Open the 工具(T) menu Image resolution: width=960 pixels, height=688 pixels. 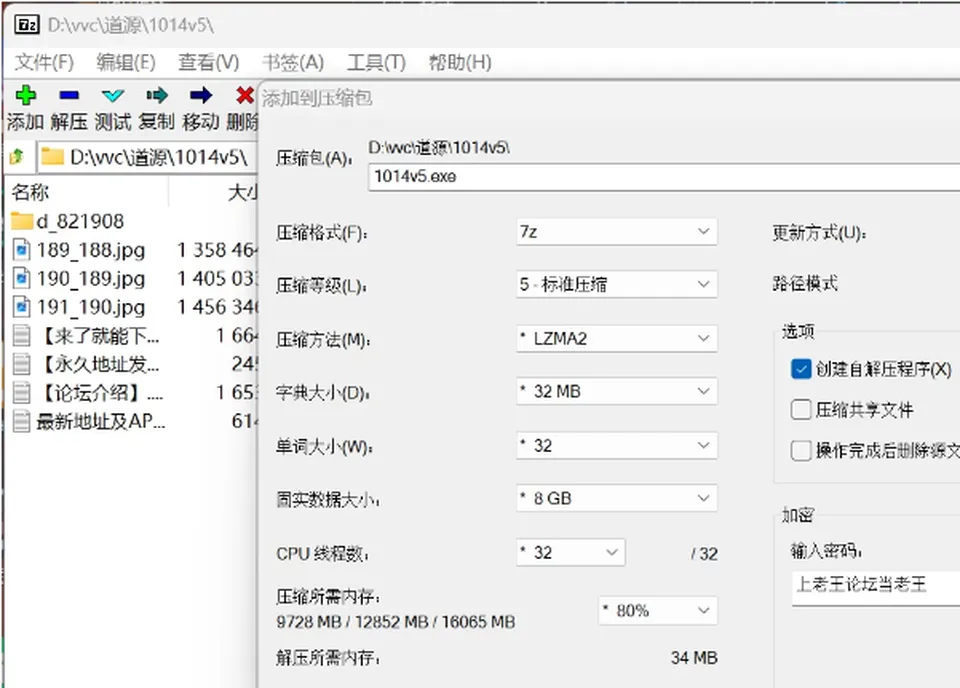(377, 62)
